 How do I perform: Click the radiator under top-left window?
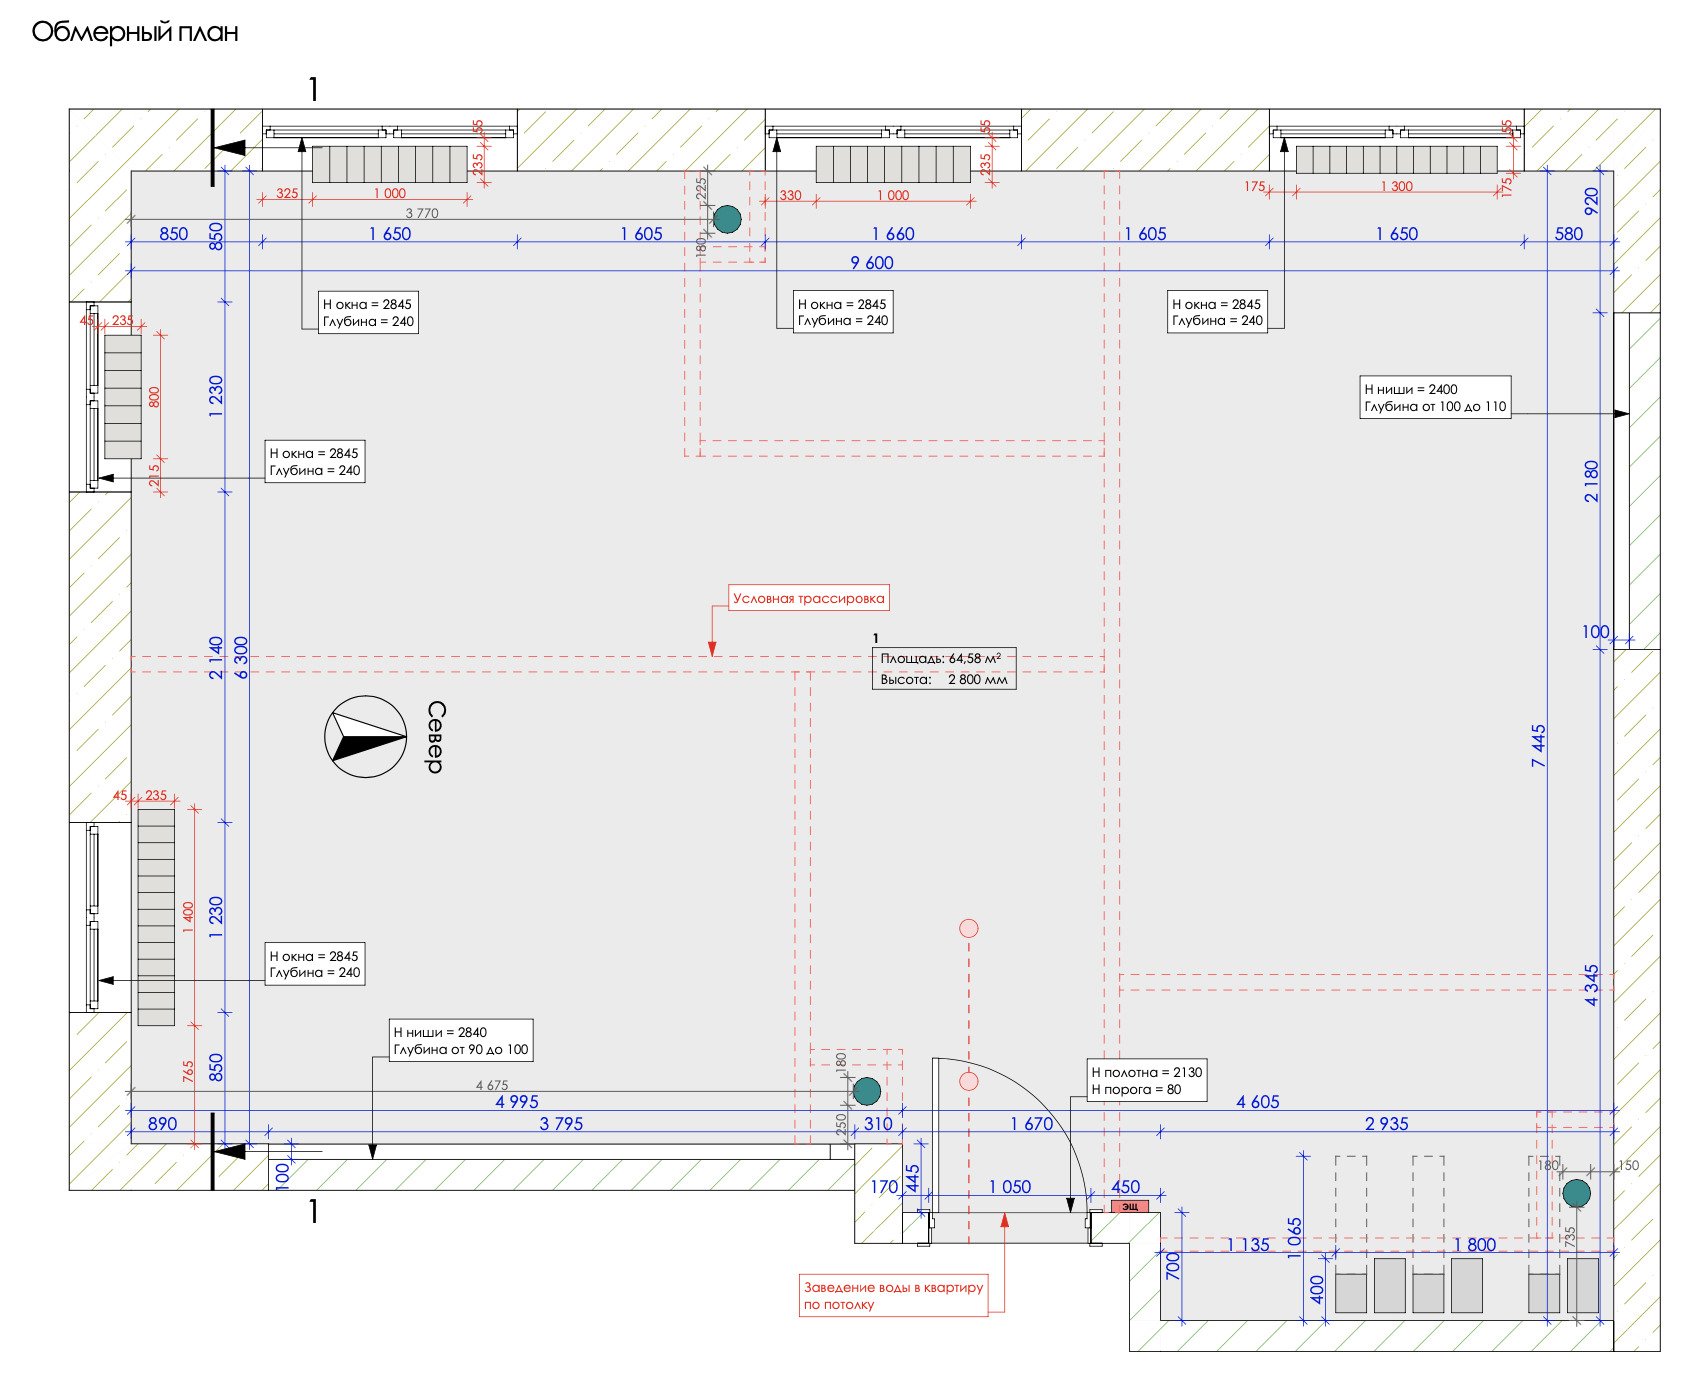(x=390, y=164)
